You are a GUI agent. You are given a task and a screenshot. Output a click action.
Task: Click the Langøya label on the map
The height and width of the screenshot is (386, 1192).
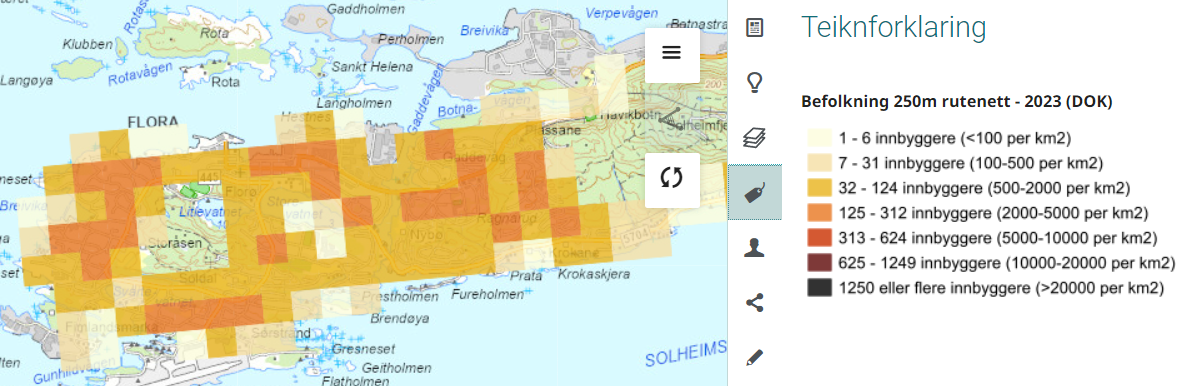28,80
